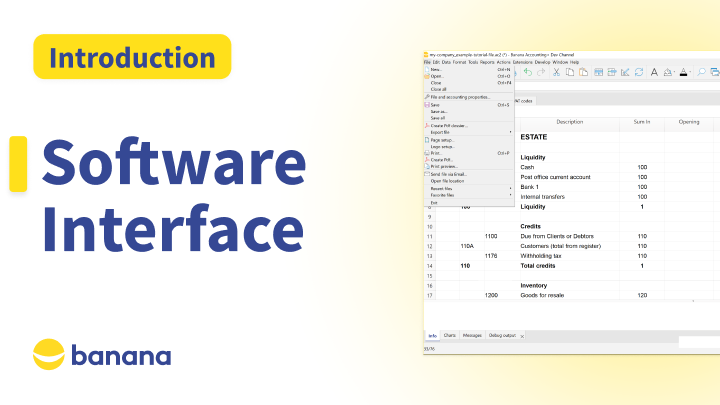Switch to the VAT codes table tab
Viewport: 720px width, 405px height.
(524, 101)
